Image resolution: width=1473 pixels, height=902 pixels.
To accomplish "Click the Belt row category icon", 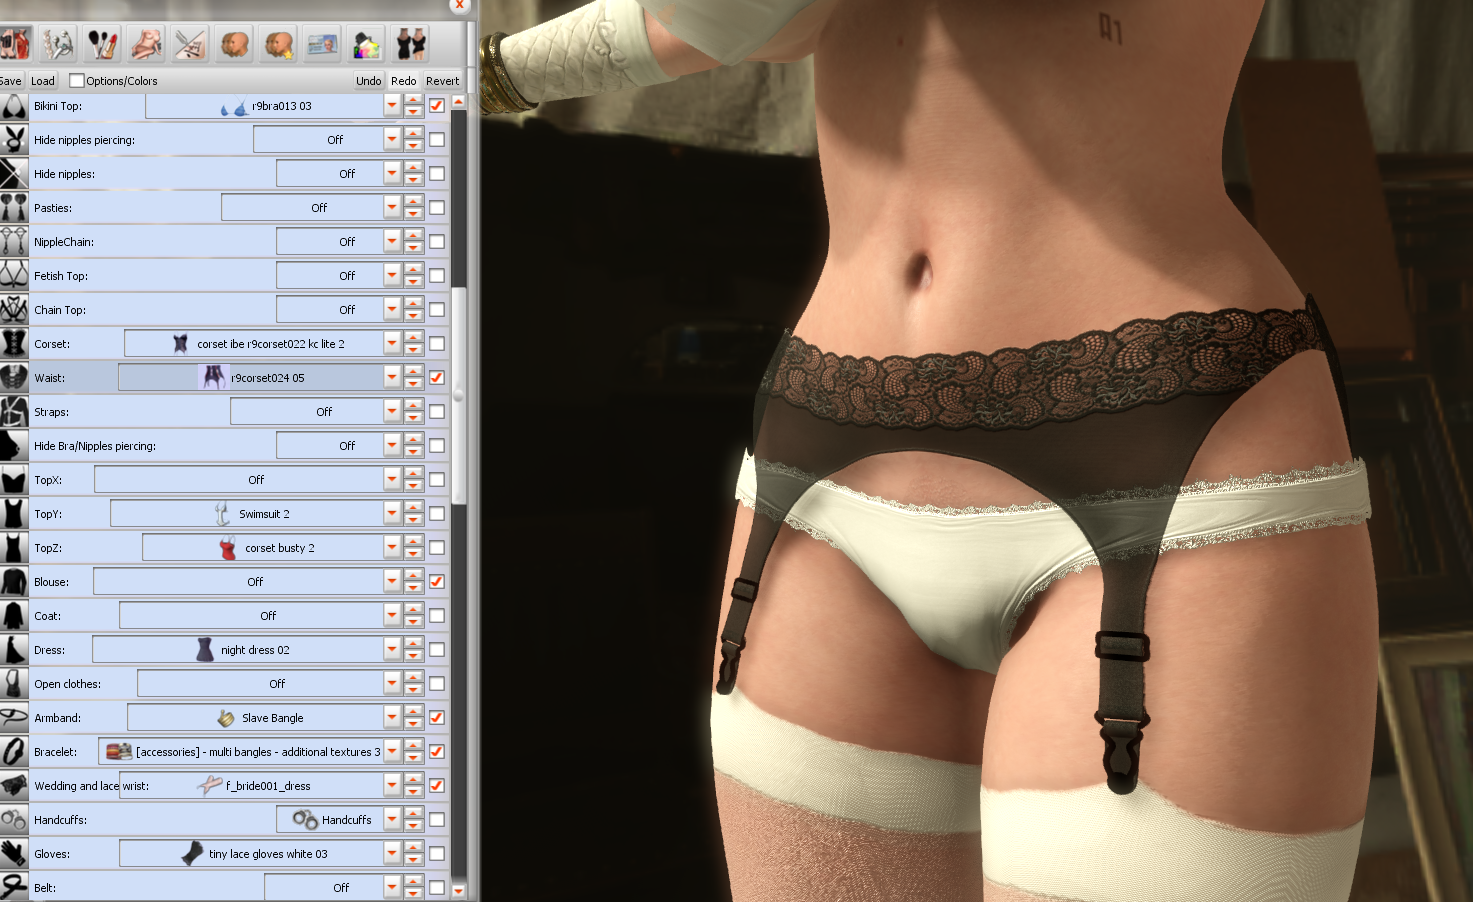I will (x=14, y=887).
